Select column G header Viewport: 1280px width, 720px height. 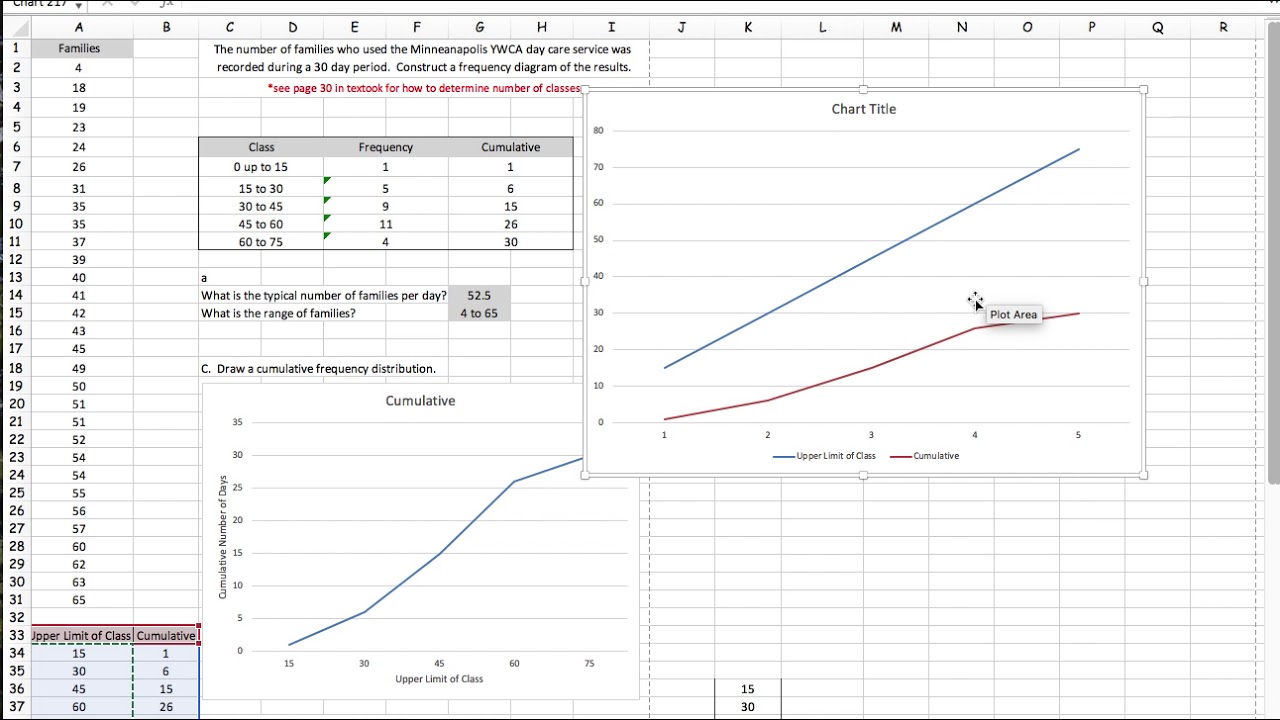480,27
